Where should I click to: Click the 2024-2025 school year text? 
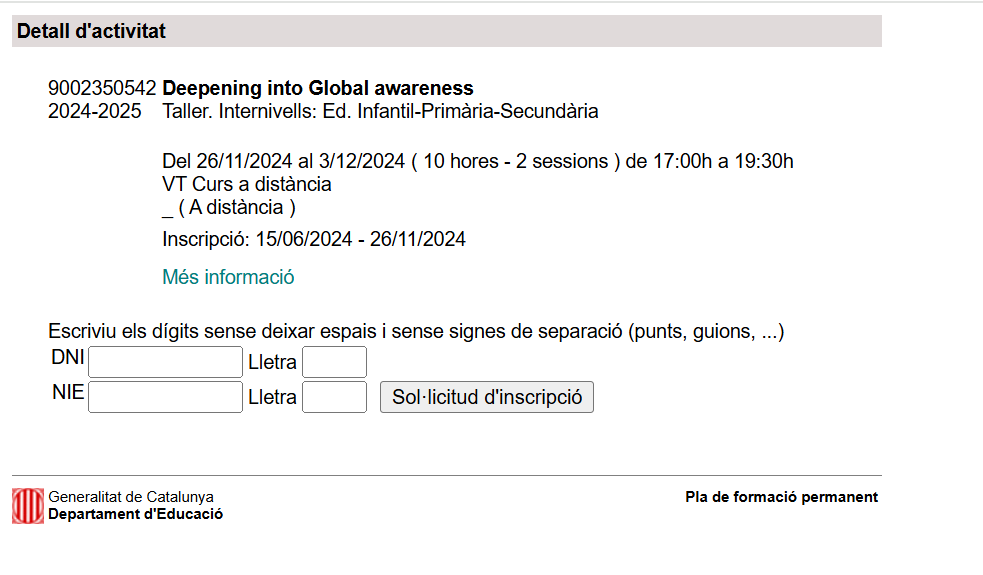95,111
